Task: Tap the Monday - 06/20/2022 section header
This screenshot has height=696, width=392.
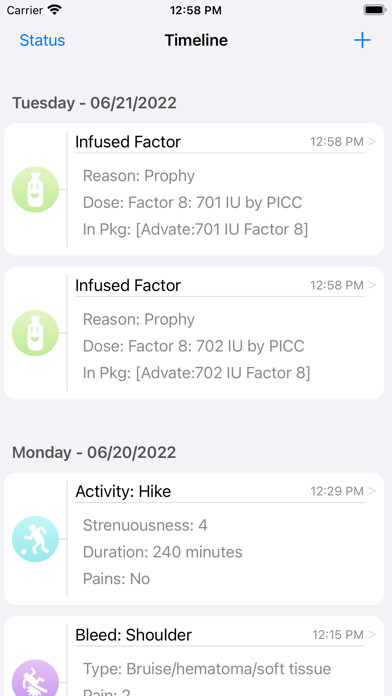Action: [x=94, y=453]
